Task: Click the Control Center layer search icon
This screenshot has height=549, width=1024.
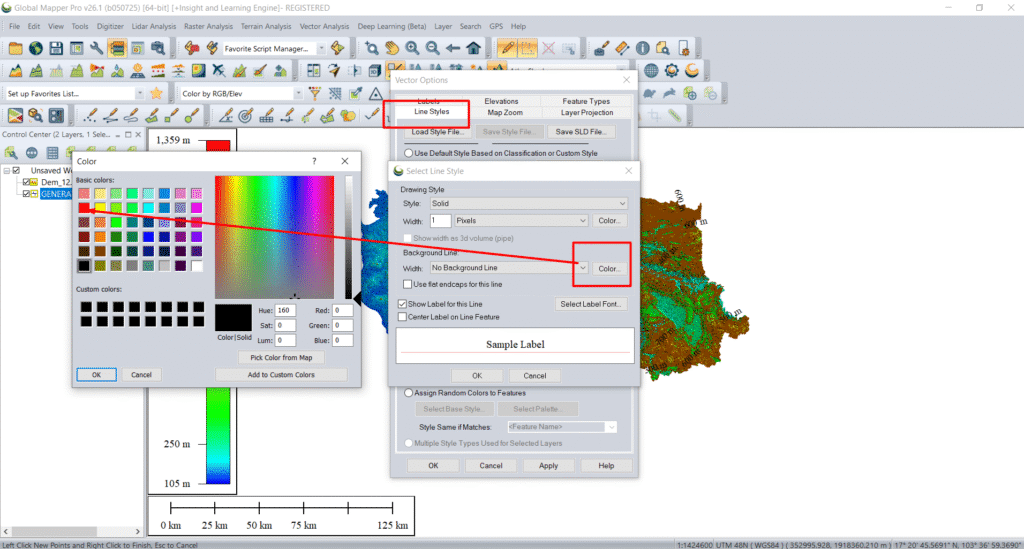Action: pos(11,153)
